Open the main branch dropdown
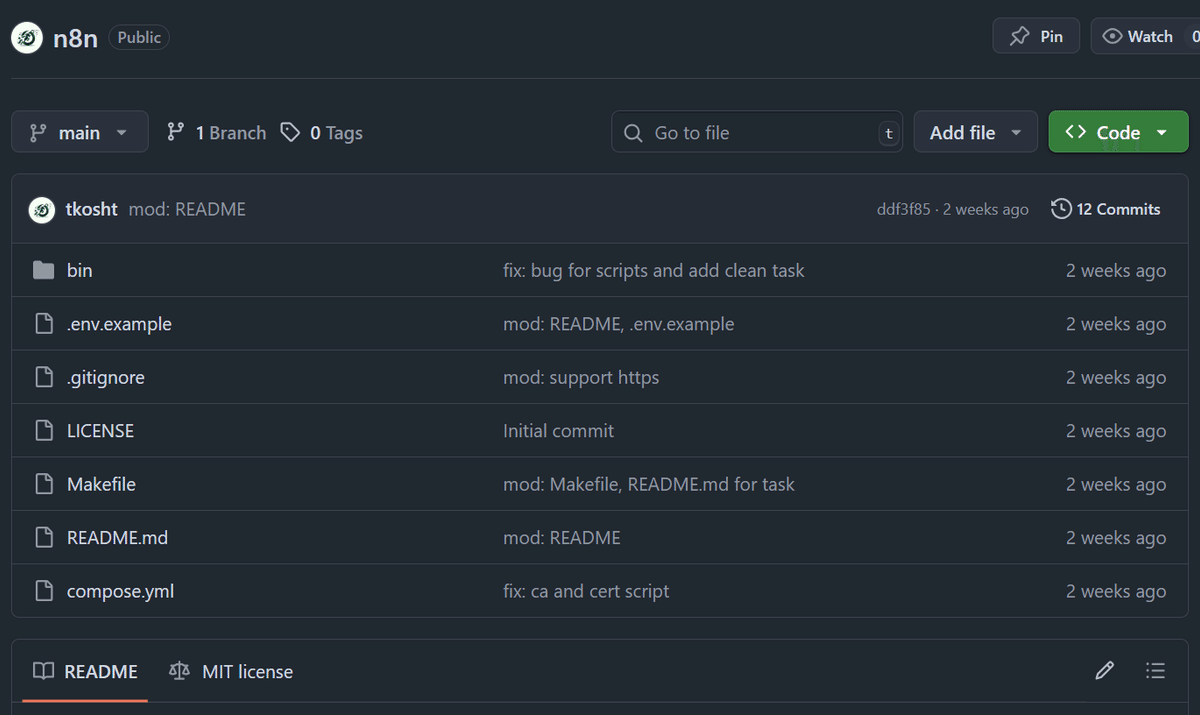 [80, 132]
